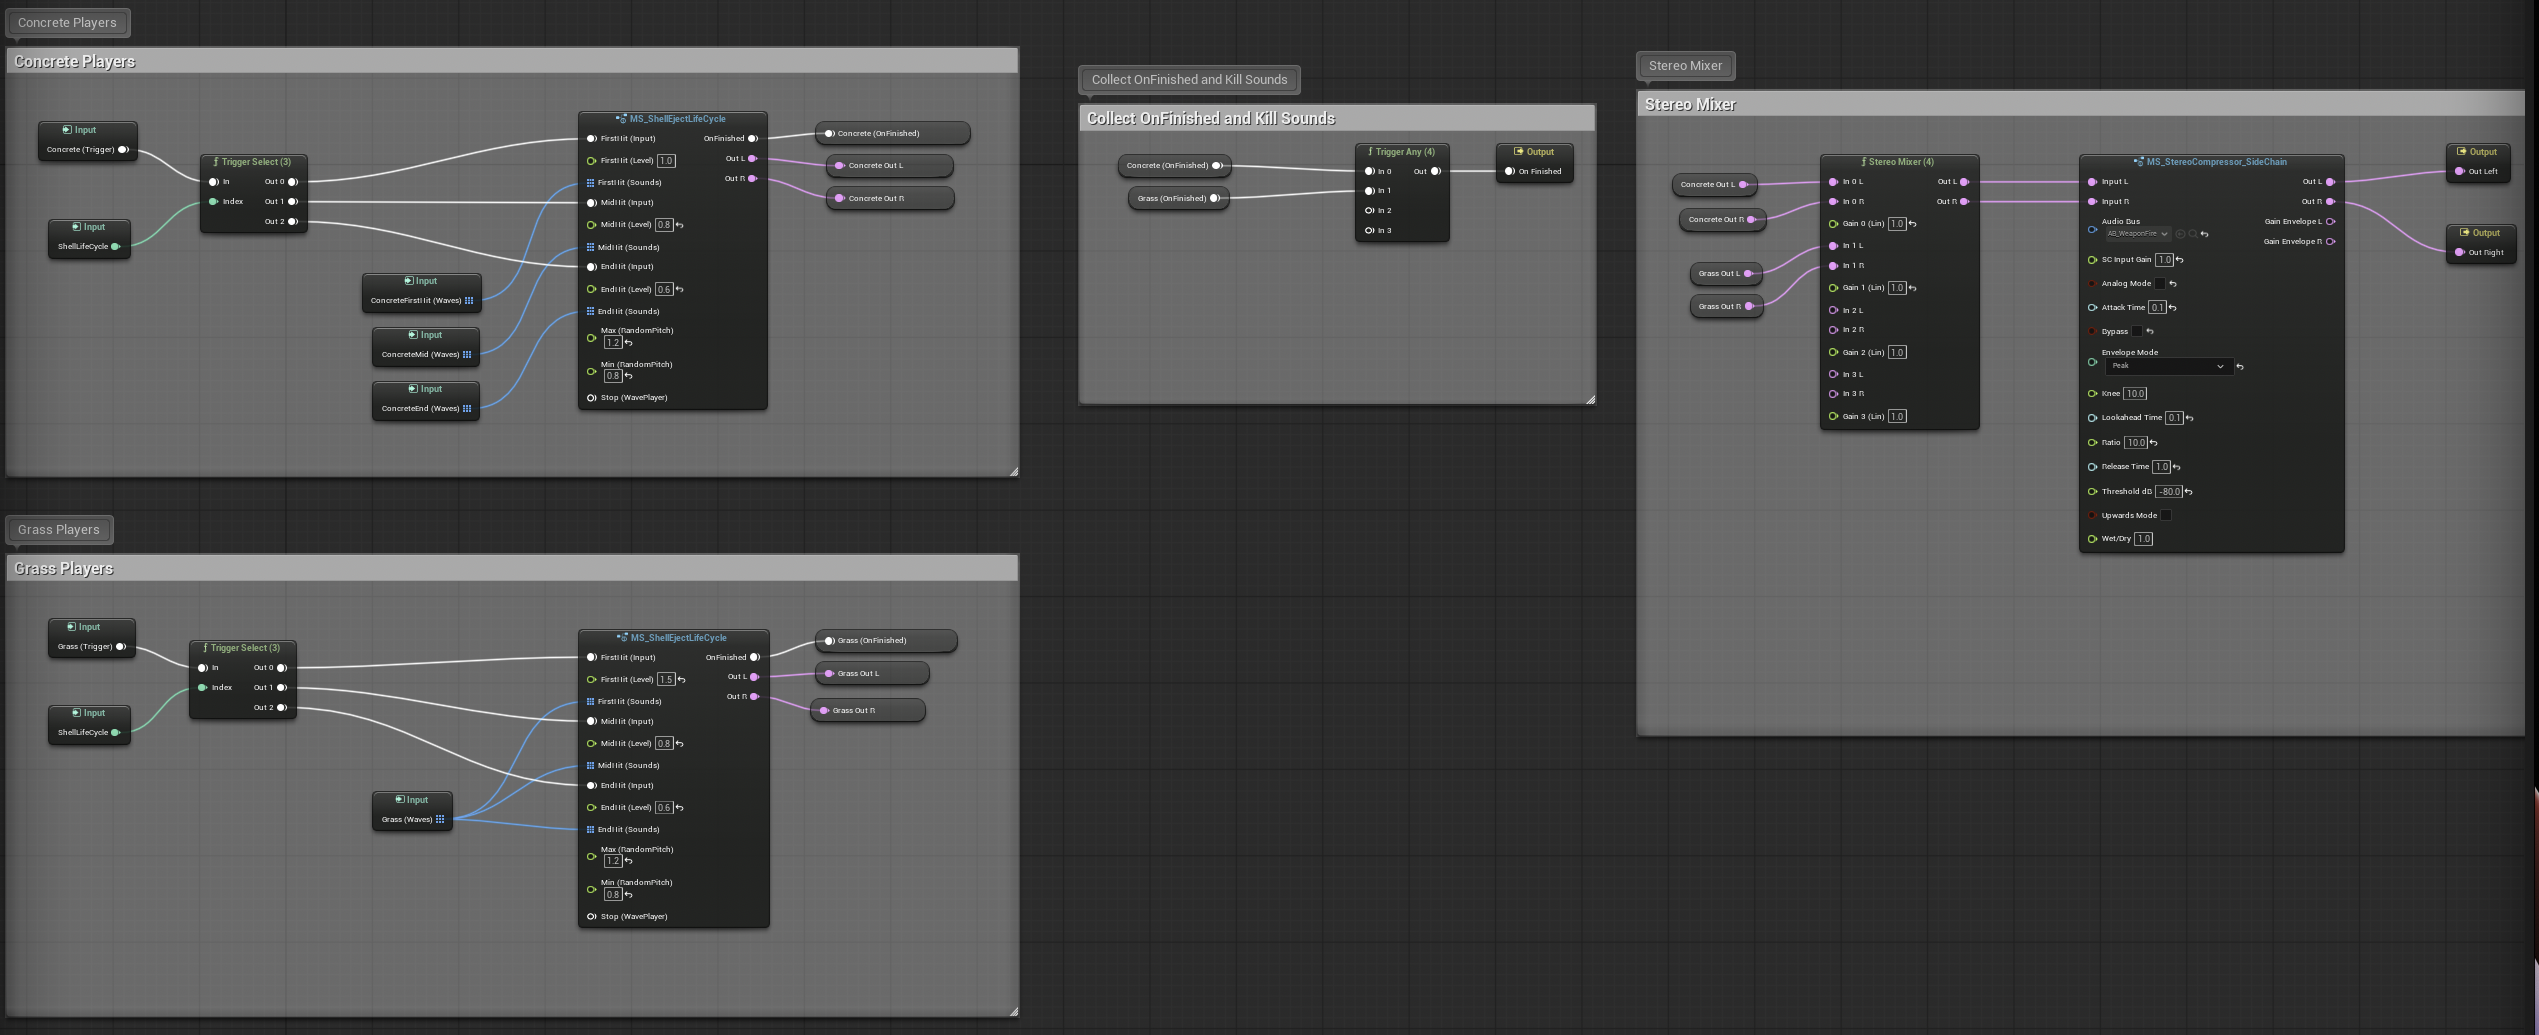Tick the Upwards Mode checkbox

2166,516
